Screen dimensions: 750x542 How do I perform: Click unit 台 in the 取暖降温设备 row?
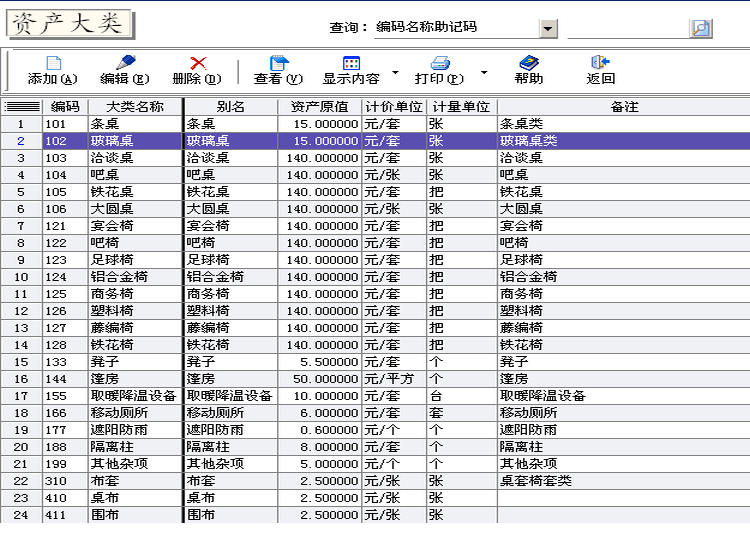pyautogui.click(x=462, y=396)
